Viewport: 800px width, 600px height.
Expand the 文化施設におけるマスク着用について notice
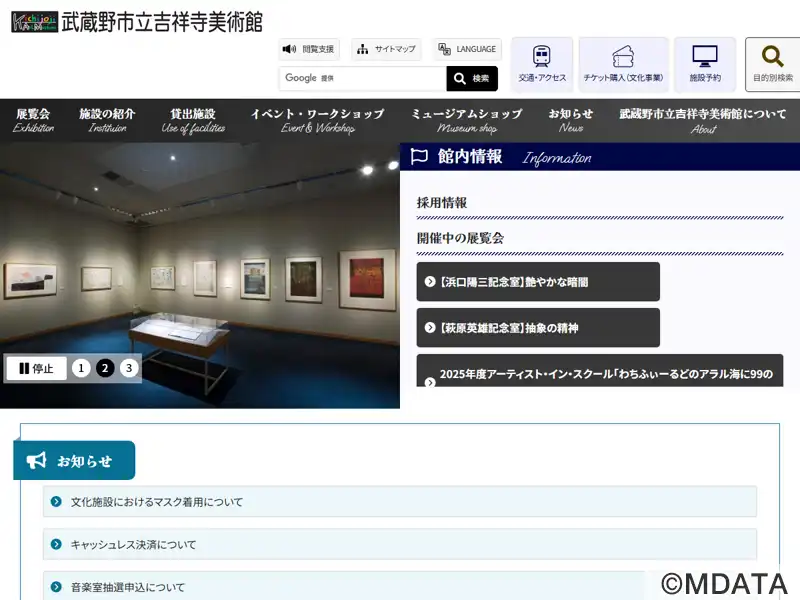[x=400, y=502]
